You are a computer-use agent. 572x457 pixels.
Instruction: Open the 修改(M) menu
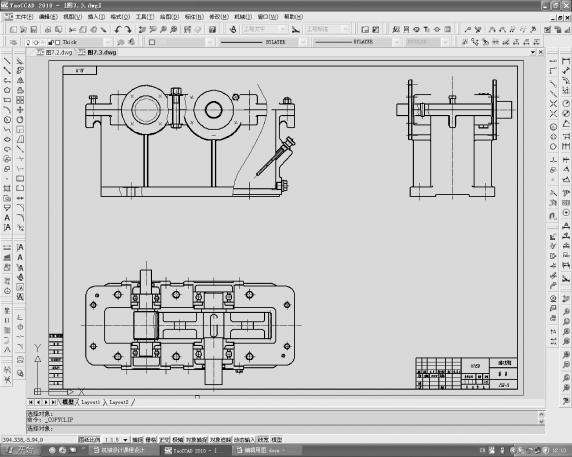[x=219, y=17]
